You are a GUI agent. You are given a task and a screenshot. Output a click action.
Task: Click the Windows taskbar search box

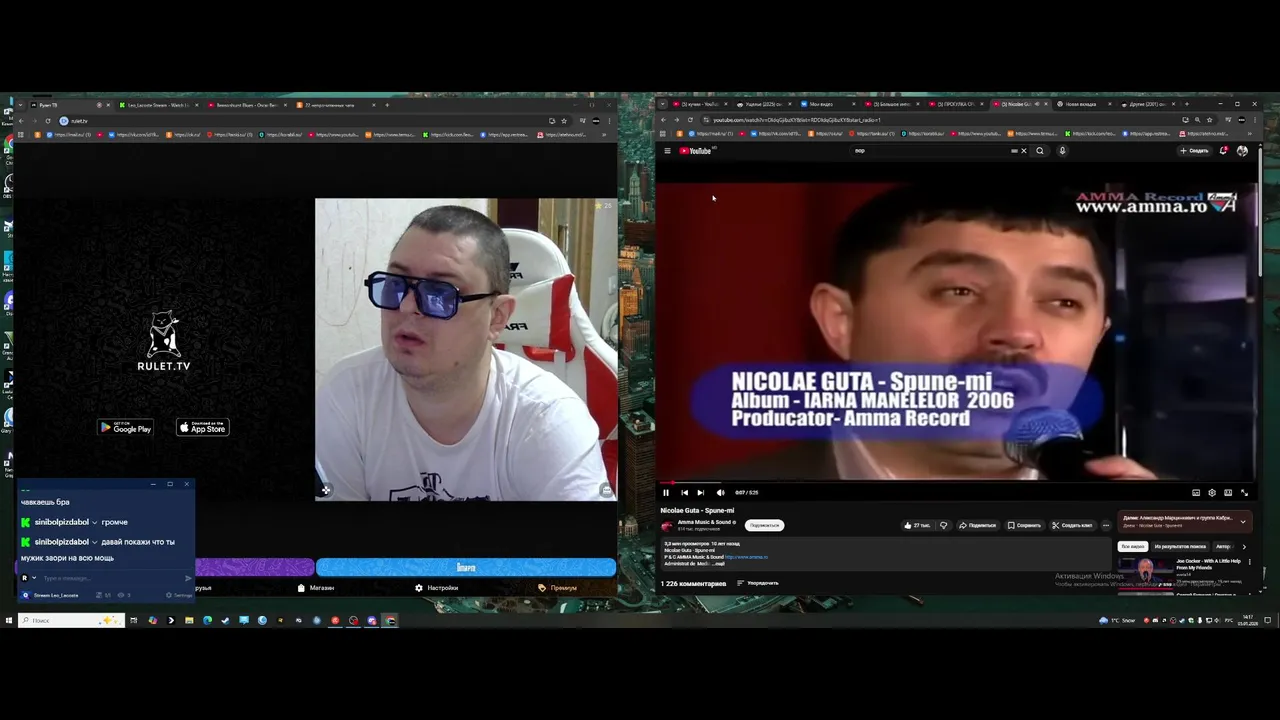tap(71, 620)
